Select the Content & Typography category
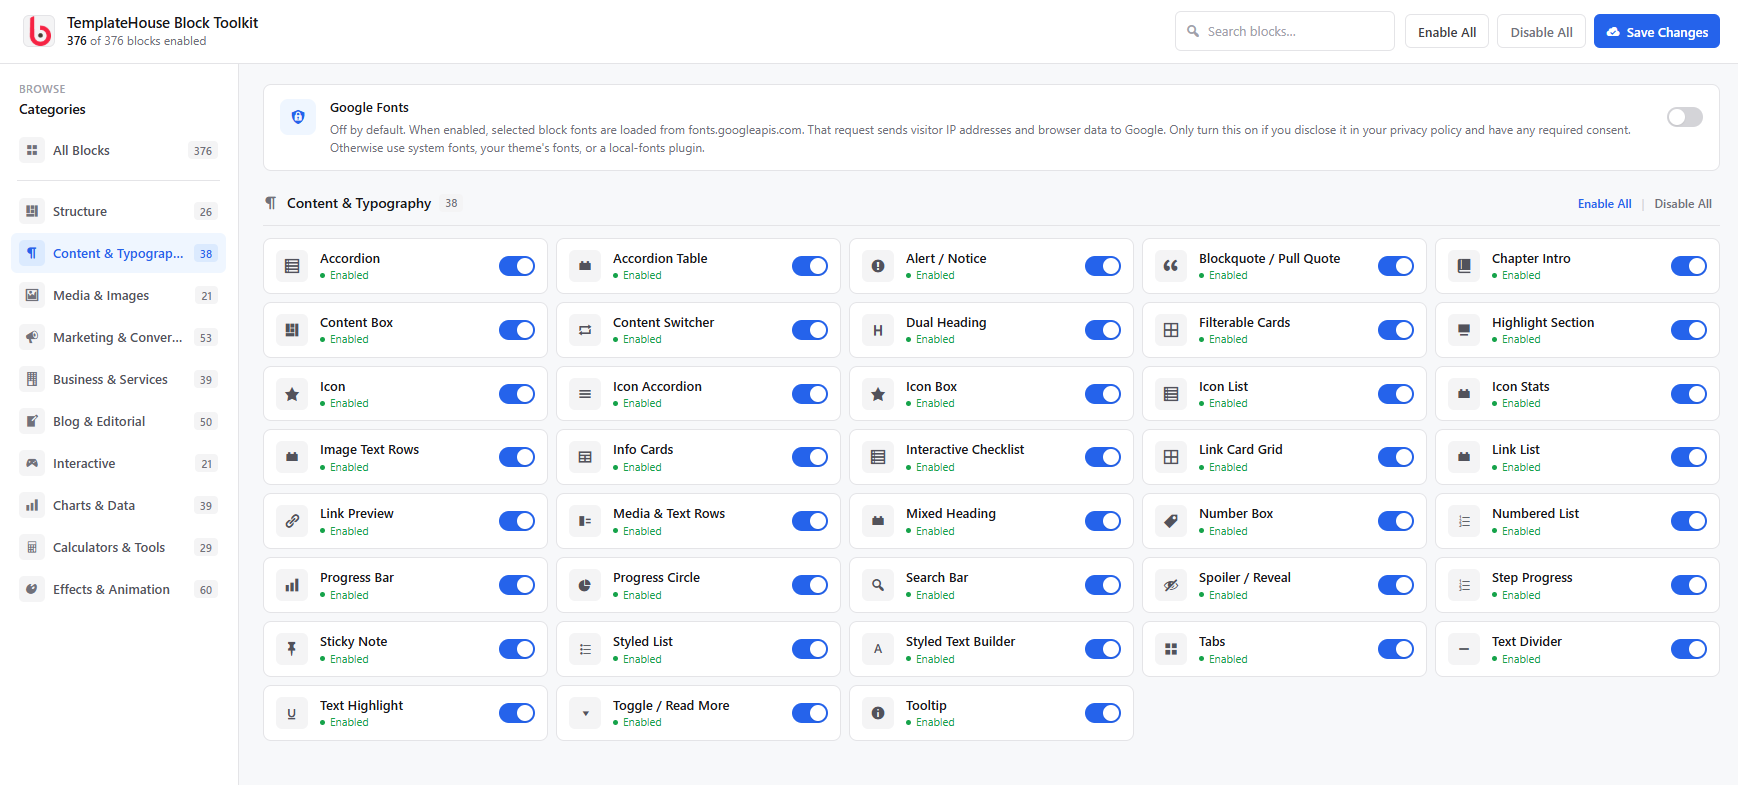The image size is (1738, 785). pos(118,253)
